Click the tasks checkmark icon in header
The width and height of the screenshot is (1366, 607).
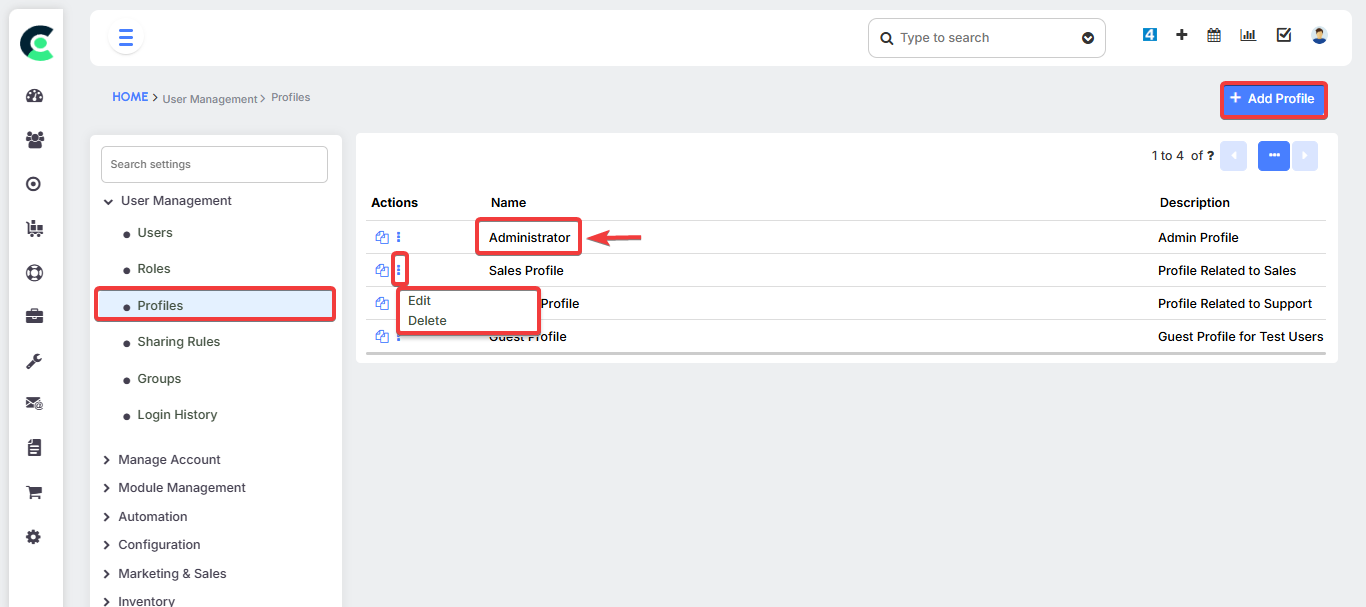[x=1284, y=35]
